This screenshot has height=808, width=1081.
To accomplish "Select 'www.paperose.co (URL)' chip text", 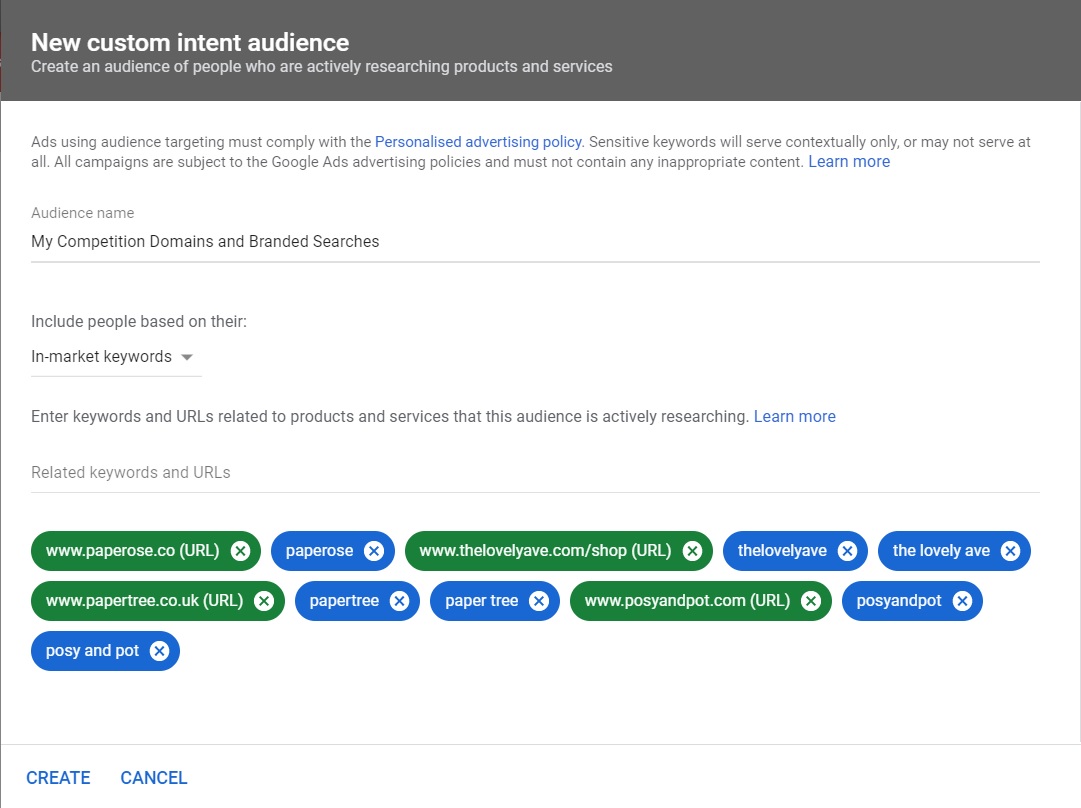I will [132, 551].
